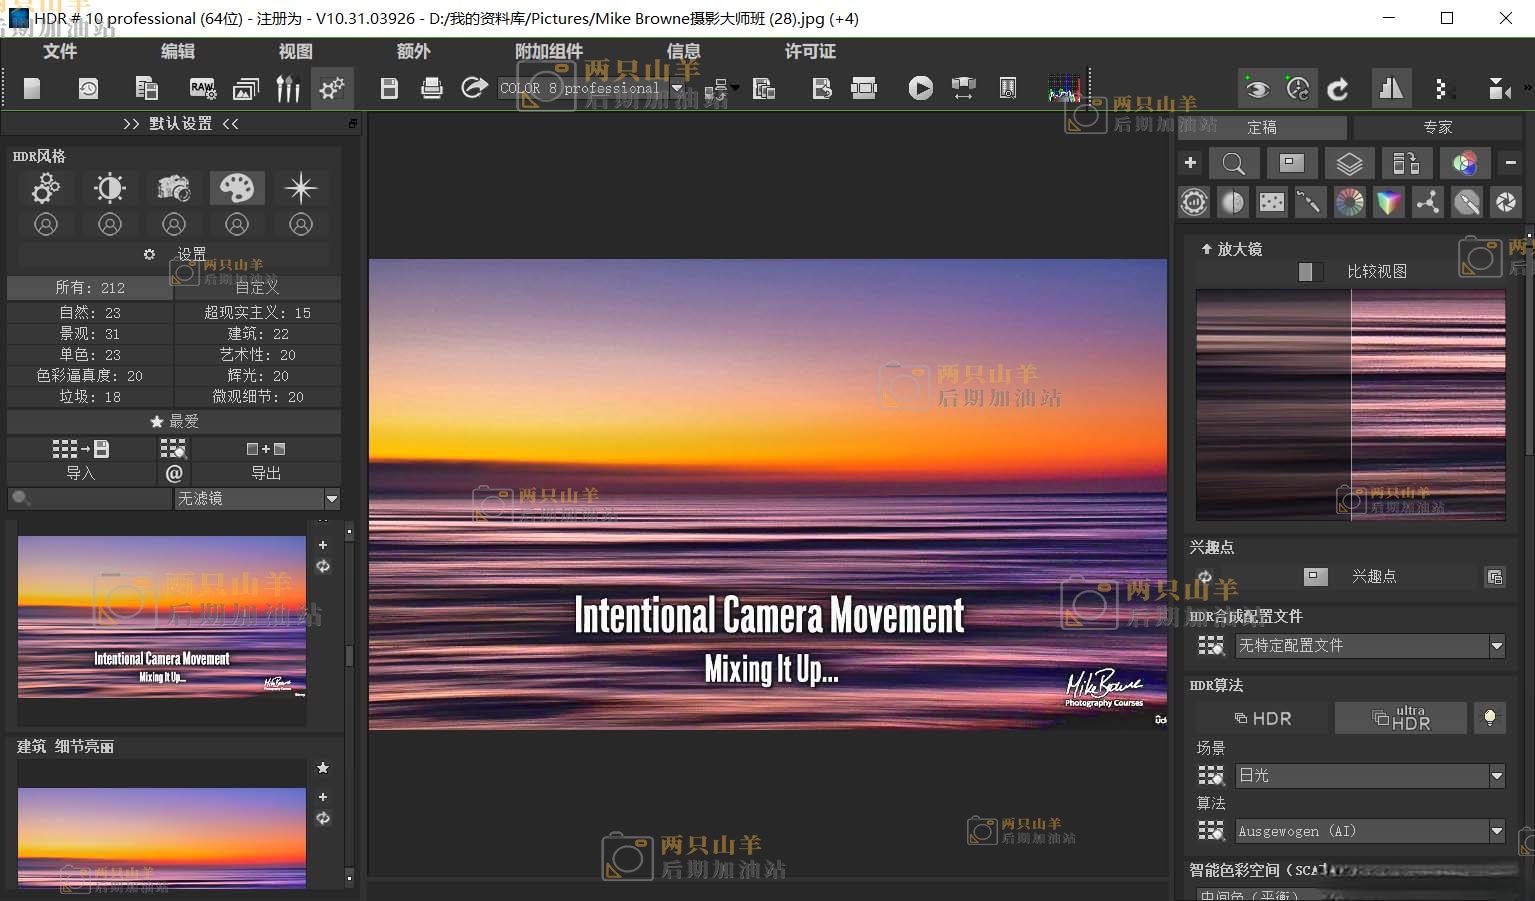
Task: Click the paint brushes toolbar icon
Action: [288, 89]
